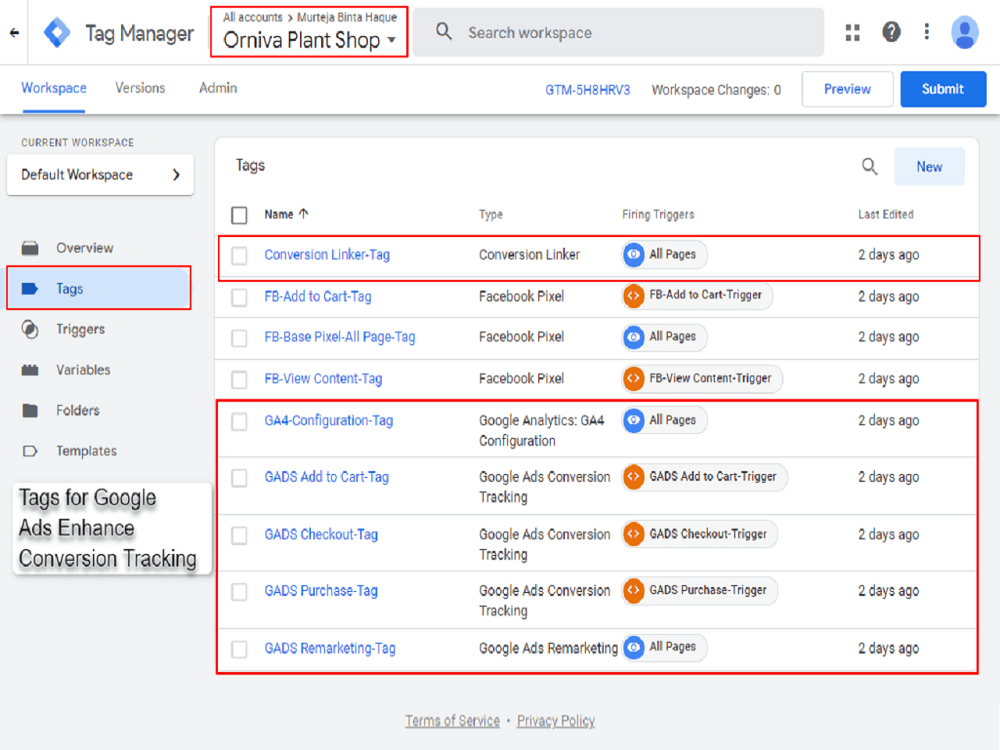Click the Last Edited column header
The image size is (1000, 750).
[885, 214]
